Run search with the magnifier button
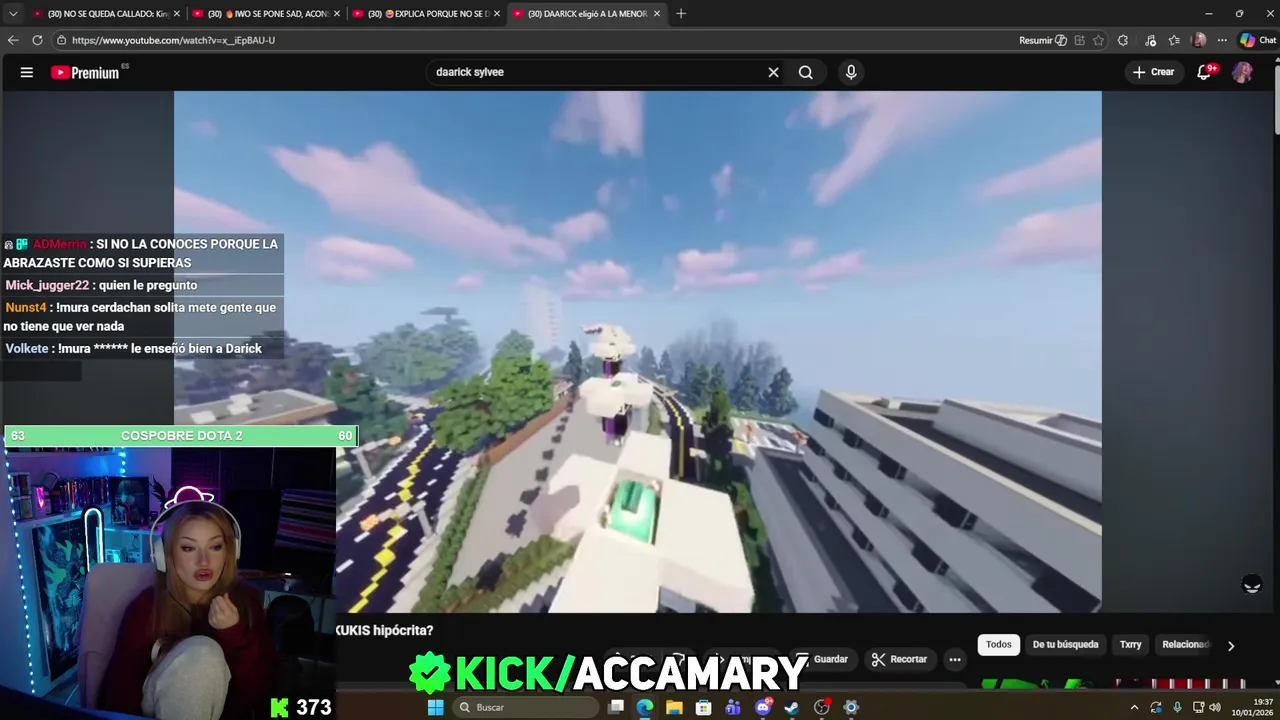The height and width of the screenshot is (720, 1280). (x=806, y=72)
